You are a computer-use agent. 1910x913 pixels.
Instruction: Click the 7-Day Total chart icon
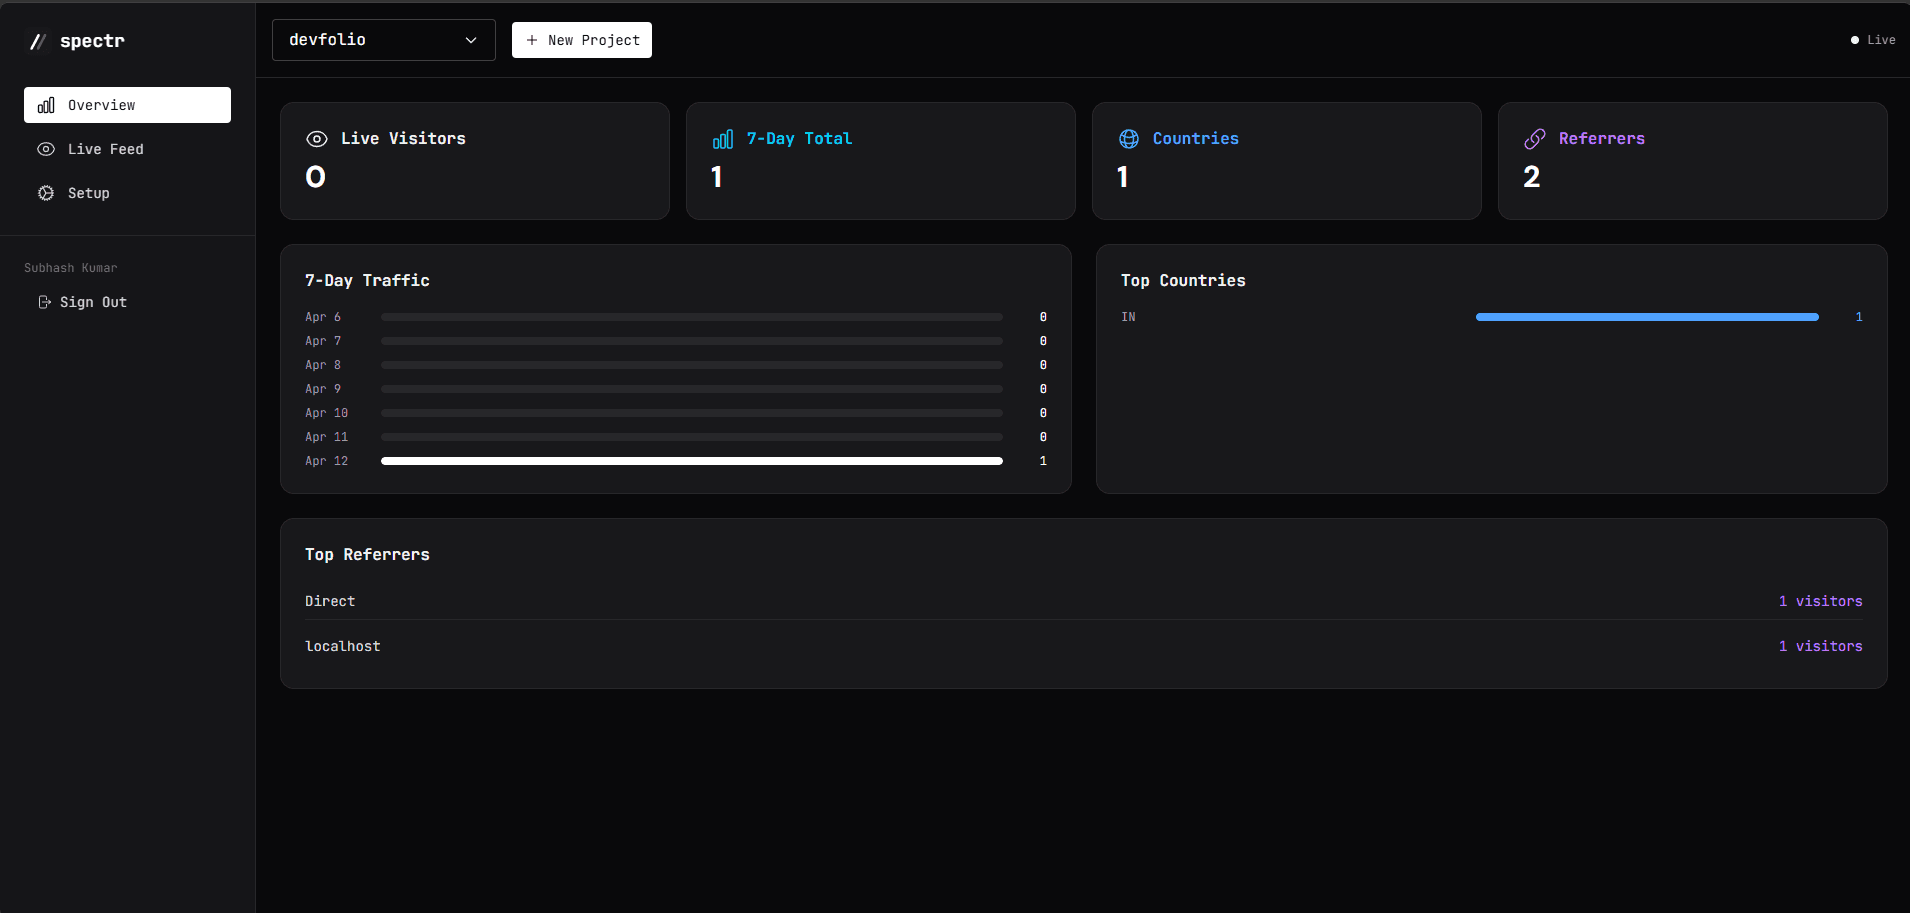click(723, 139)
